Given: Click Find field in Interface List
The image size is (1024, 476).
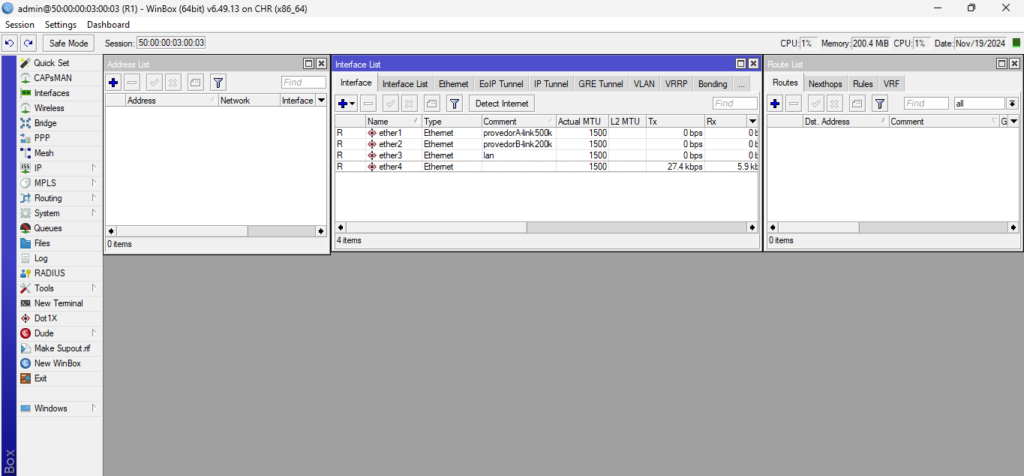Looking at the screenshot, I should tap(735, 103).
